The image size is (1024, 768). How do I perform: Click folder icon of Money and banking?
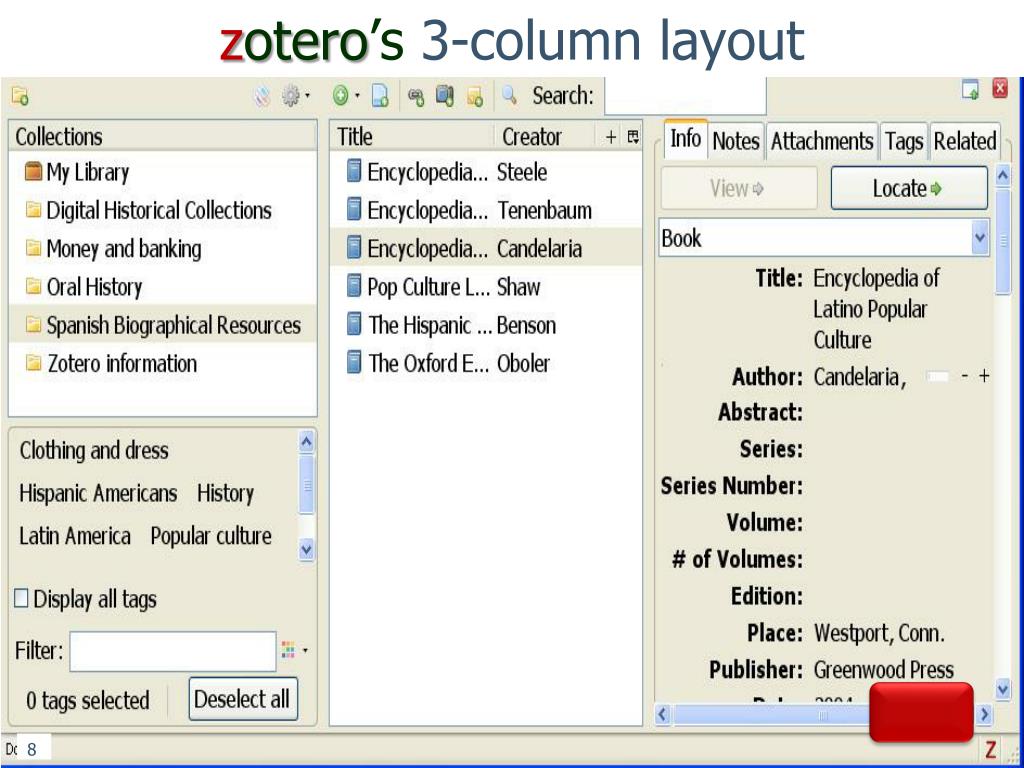pyautogui.click(x=33, y=248)
